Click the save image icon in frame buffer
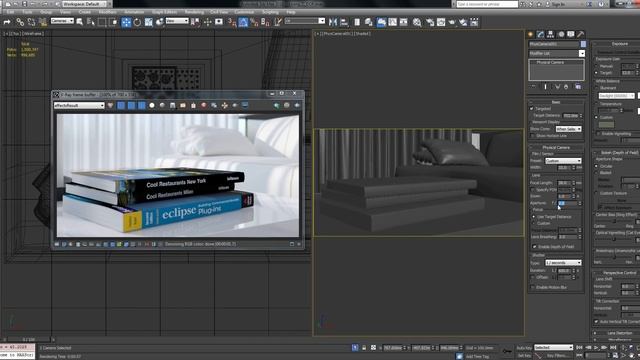 coord(173,105)
